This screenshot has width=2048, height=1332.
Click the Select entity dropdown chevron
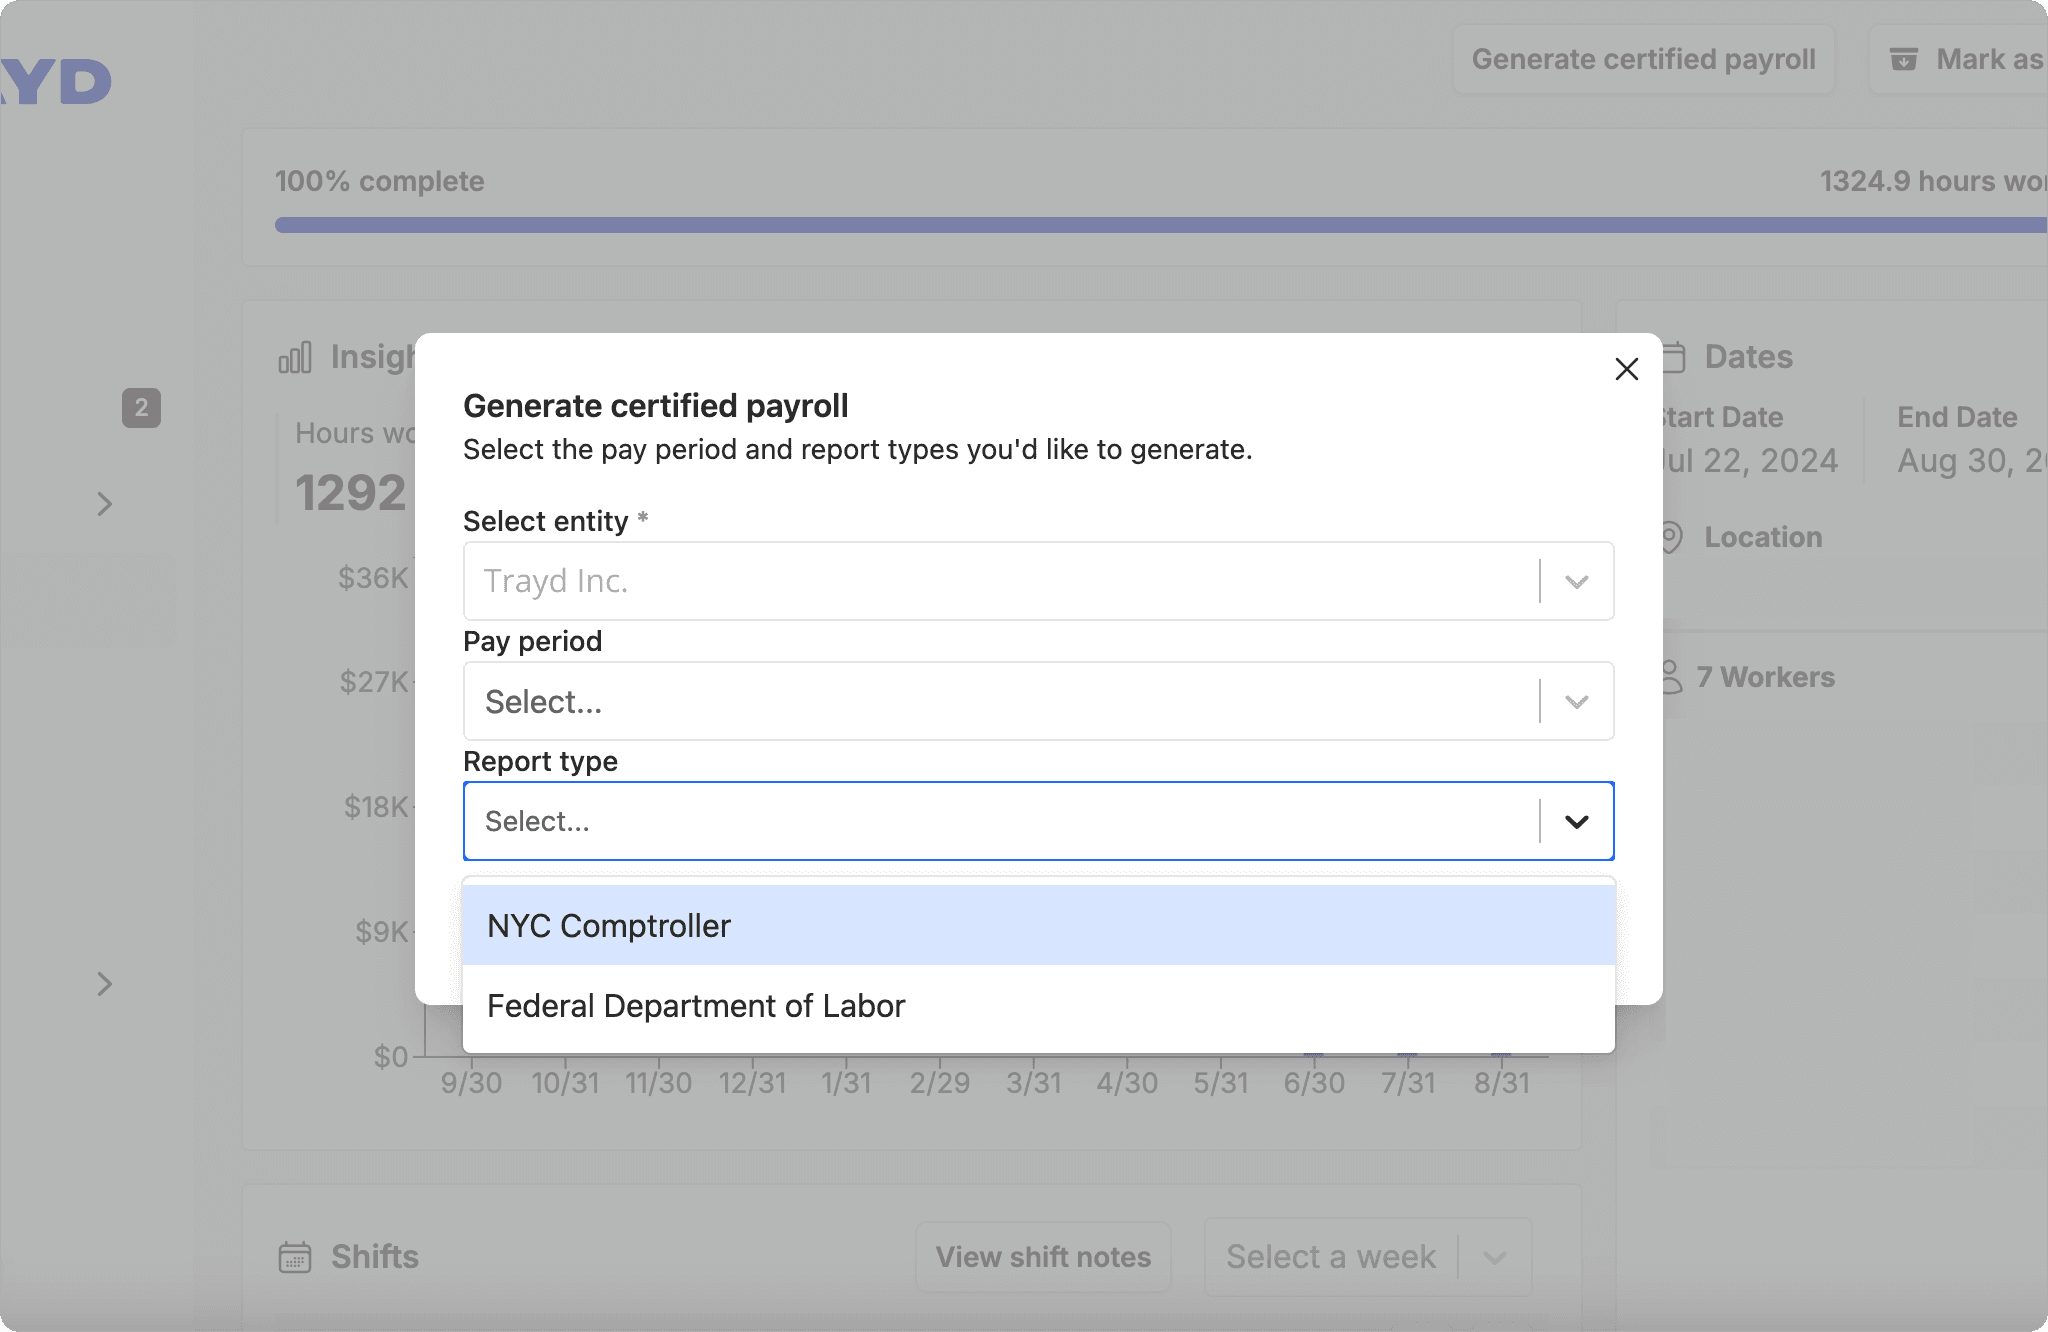pyautogui.click(x=1576, y=582)
